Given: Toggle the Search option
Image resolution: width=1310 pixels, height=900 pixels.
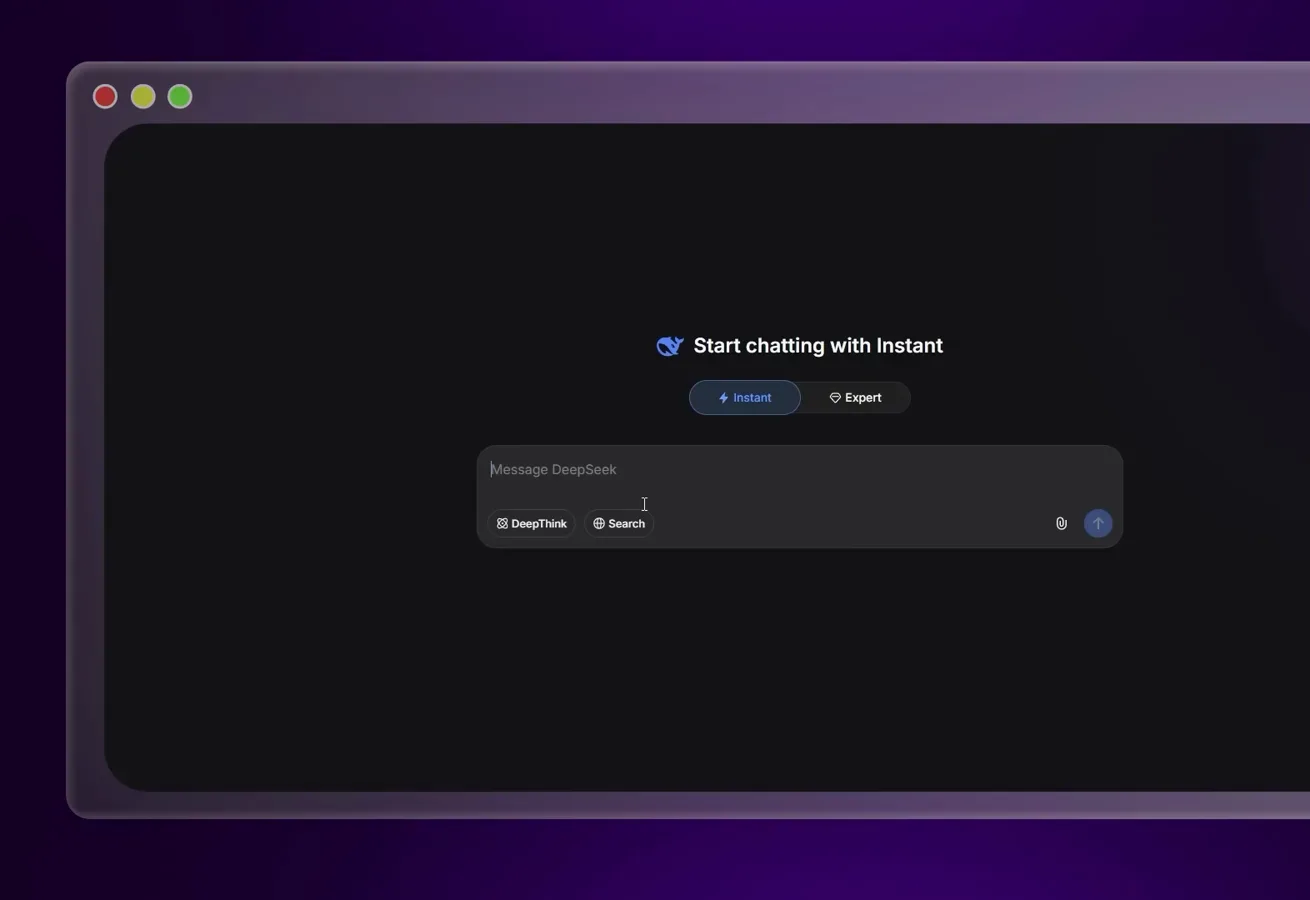Looking at the screenshot, I should click(x=619, y=523).
